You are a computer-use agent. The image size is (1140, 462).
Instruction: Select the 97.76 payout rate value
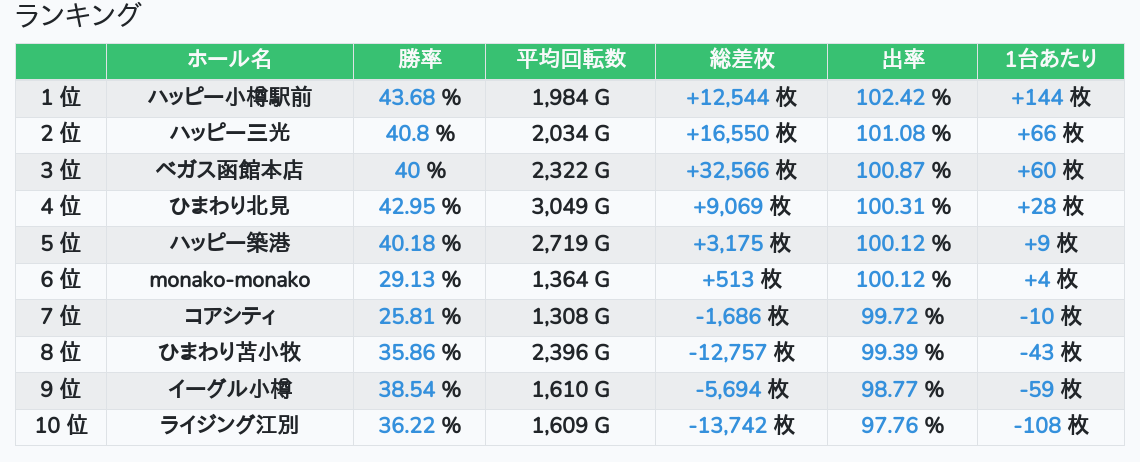890,426
